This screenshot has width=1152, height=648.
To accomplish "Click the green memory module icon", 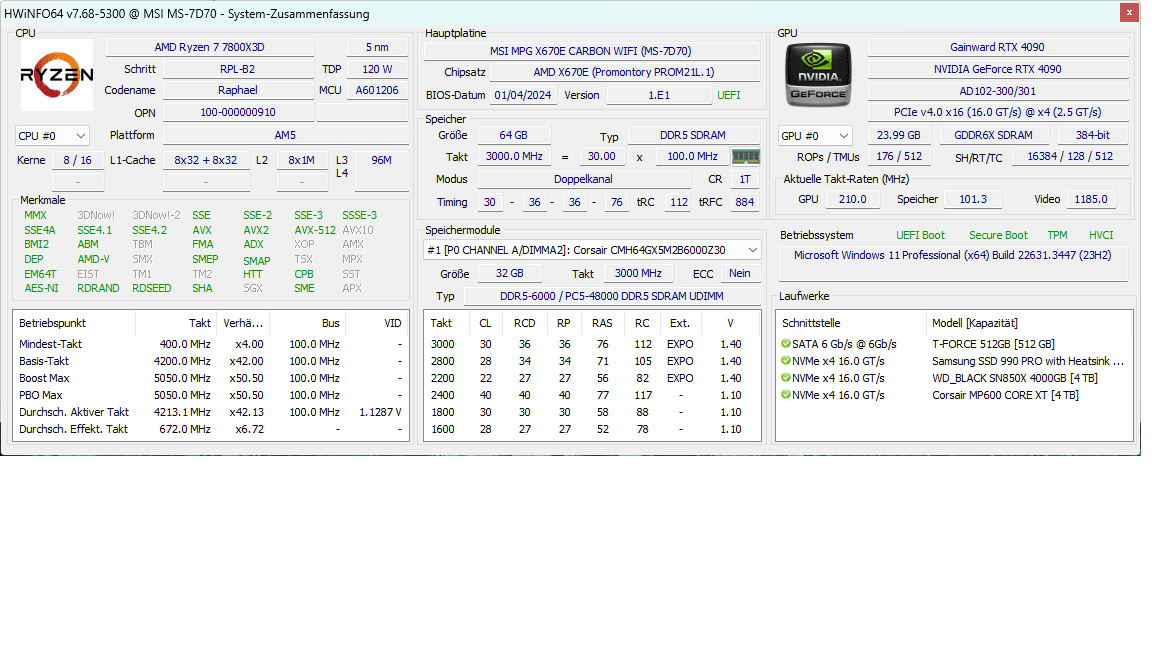I will point(745,156).
